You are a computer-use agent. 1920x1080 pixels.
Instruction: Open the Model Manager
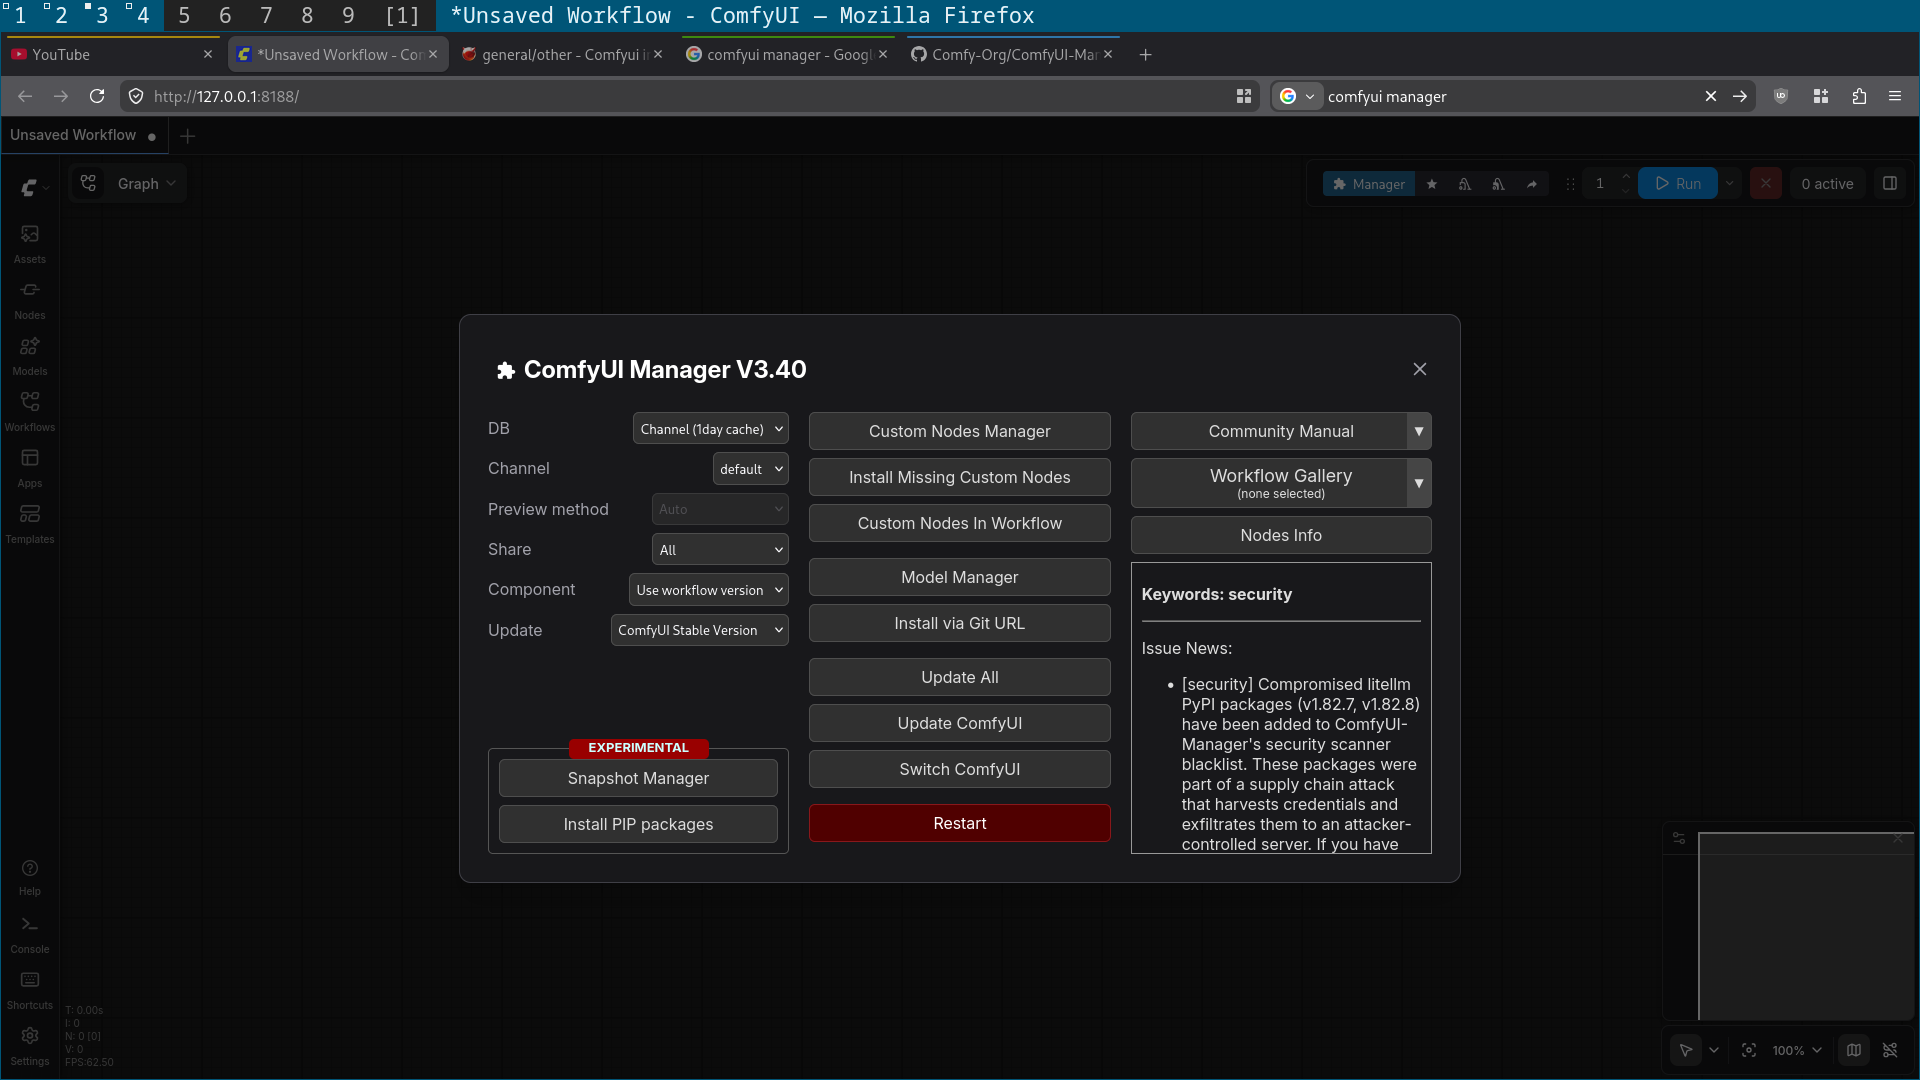[960, 577]
